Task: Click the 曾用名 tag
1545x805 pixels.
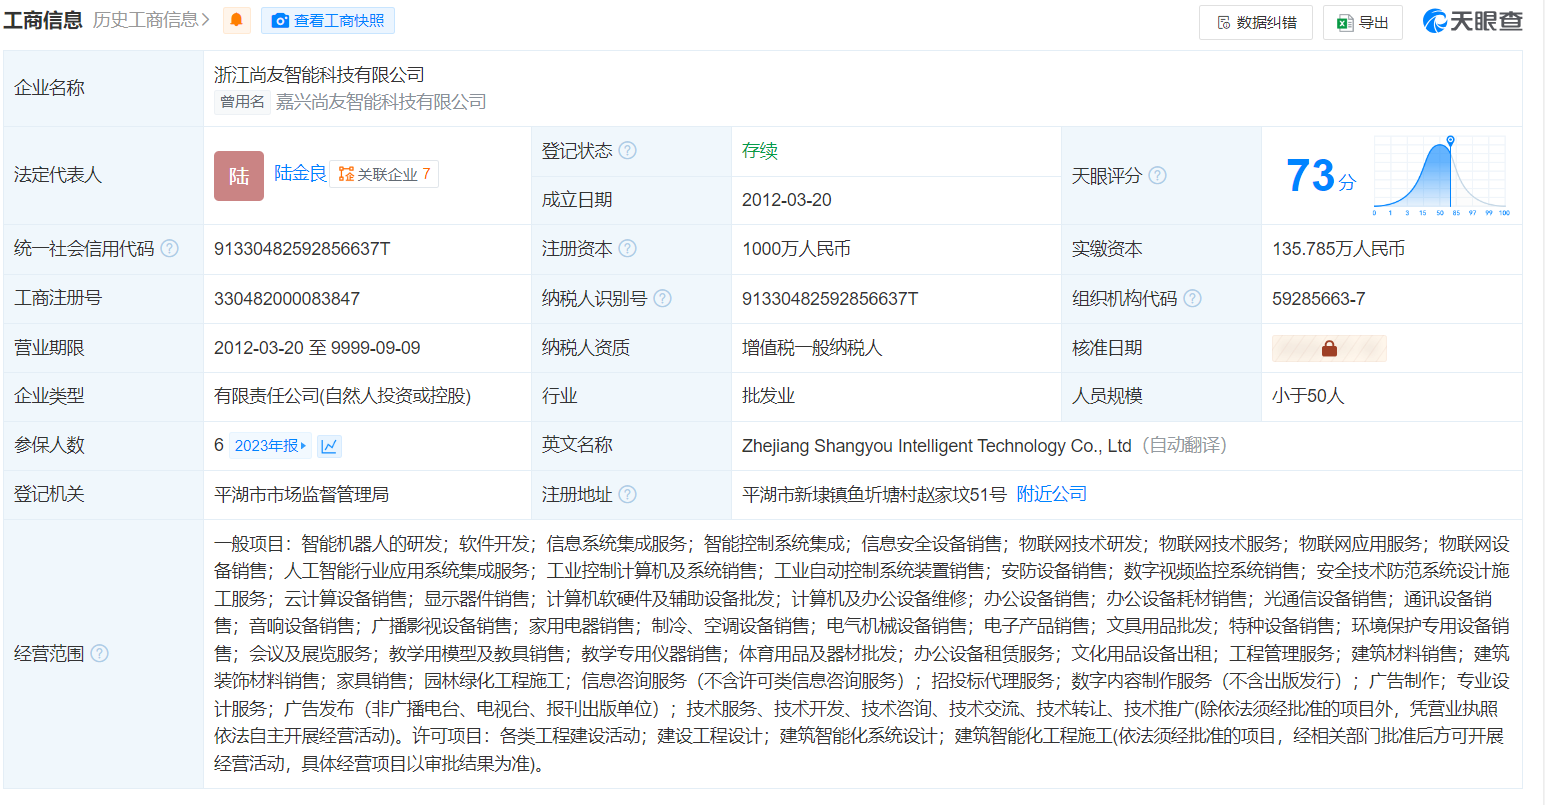Action: pyautogui.click(x=243, y=102)
